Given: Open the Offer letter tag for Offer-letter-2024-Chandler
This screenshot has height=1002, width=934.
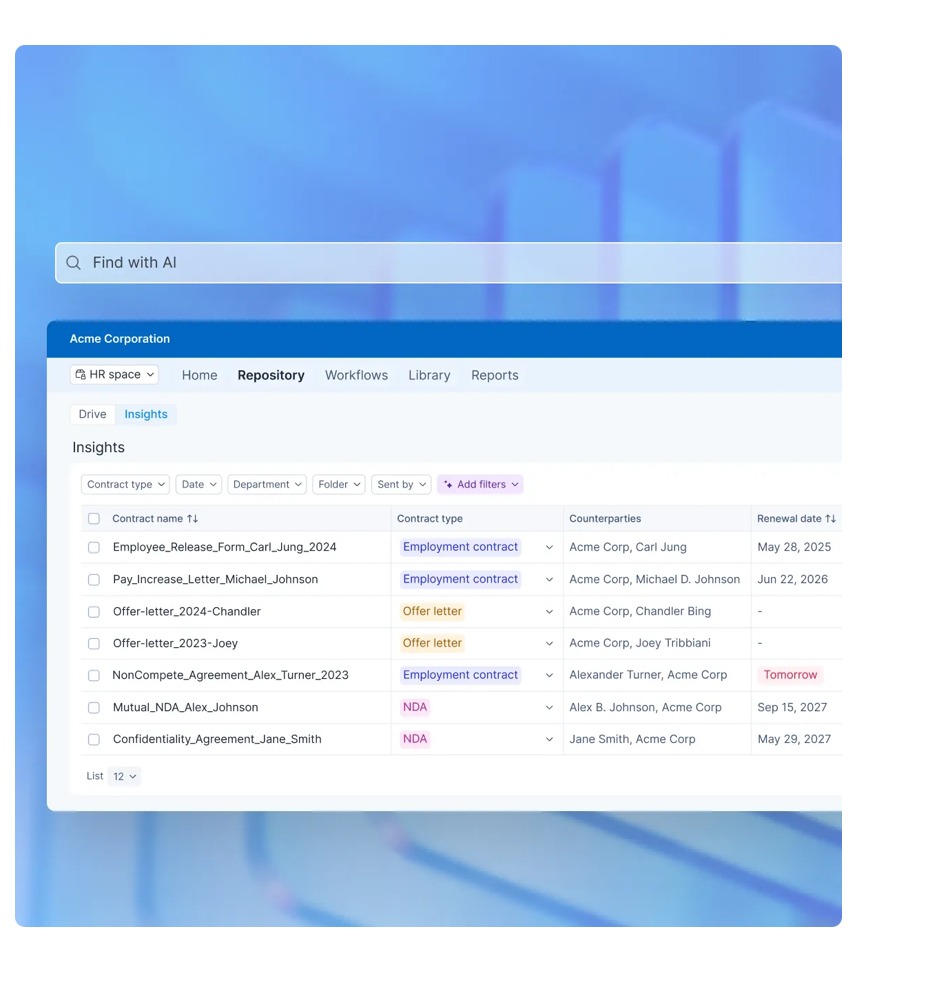Looking at the screenshot, I should 432,611.
